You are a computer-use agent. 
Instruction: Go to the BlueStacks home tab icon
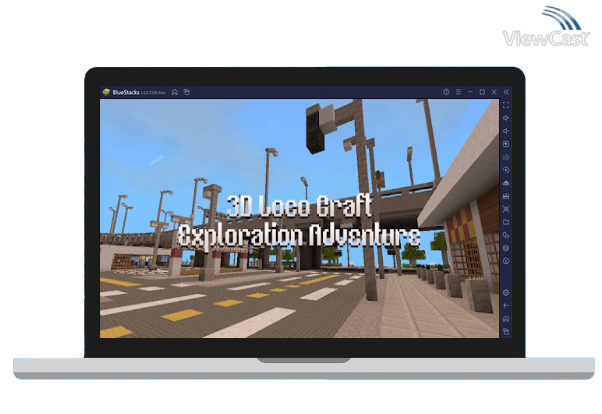(175, 92)
